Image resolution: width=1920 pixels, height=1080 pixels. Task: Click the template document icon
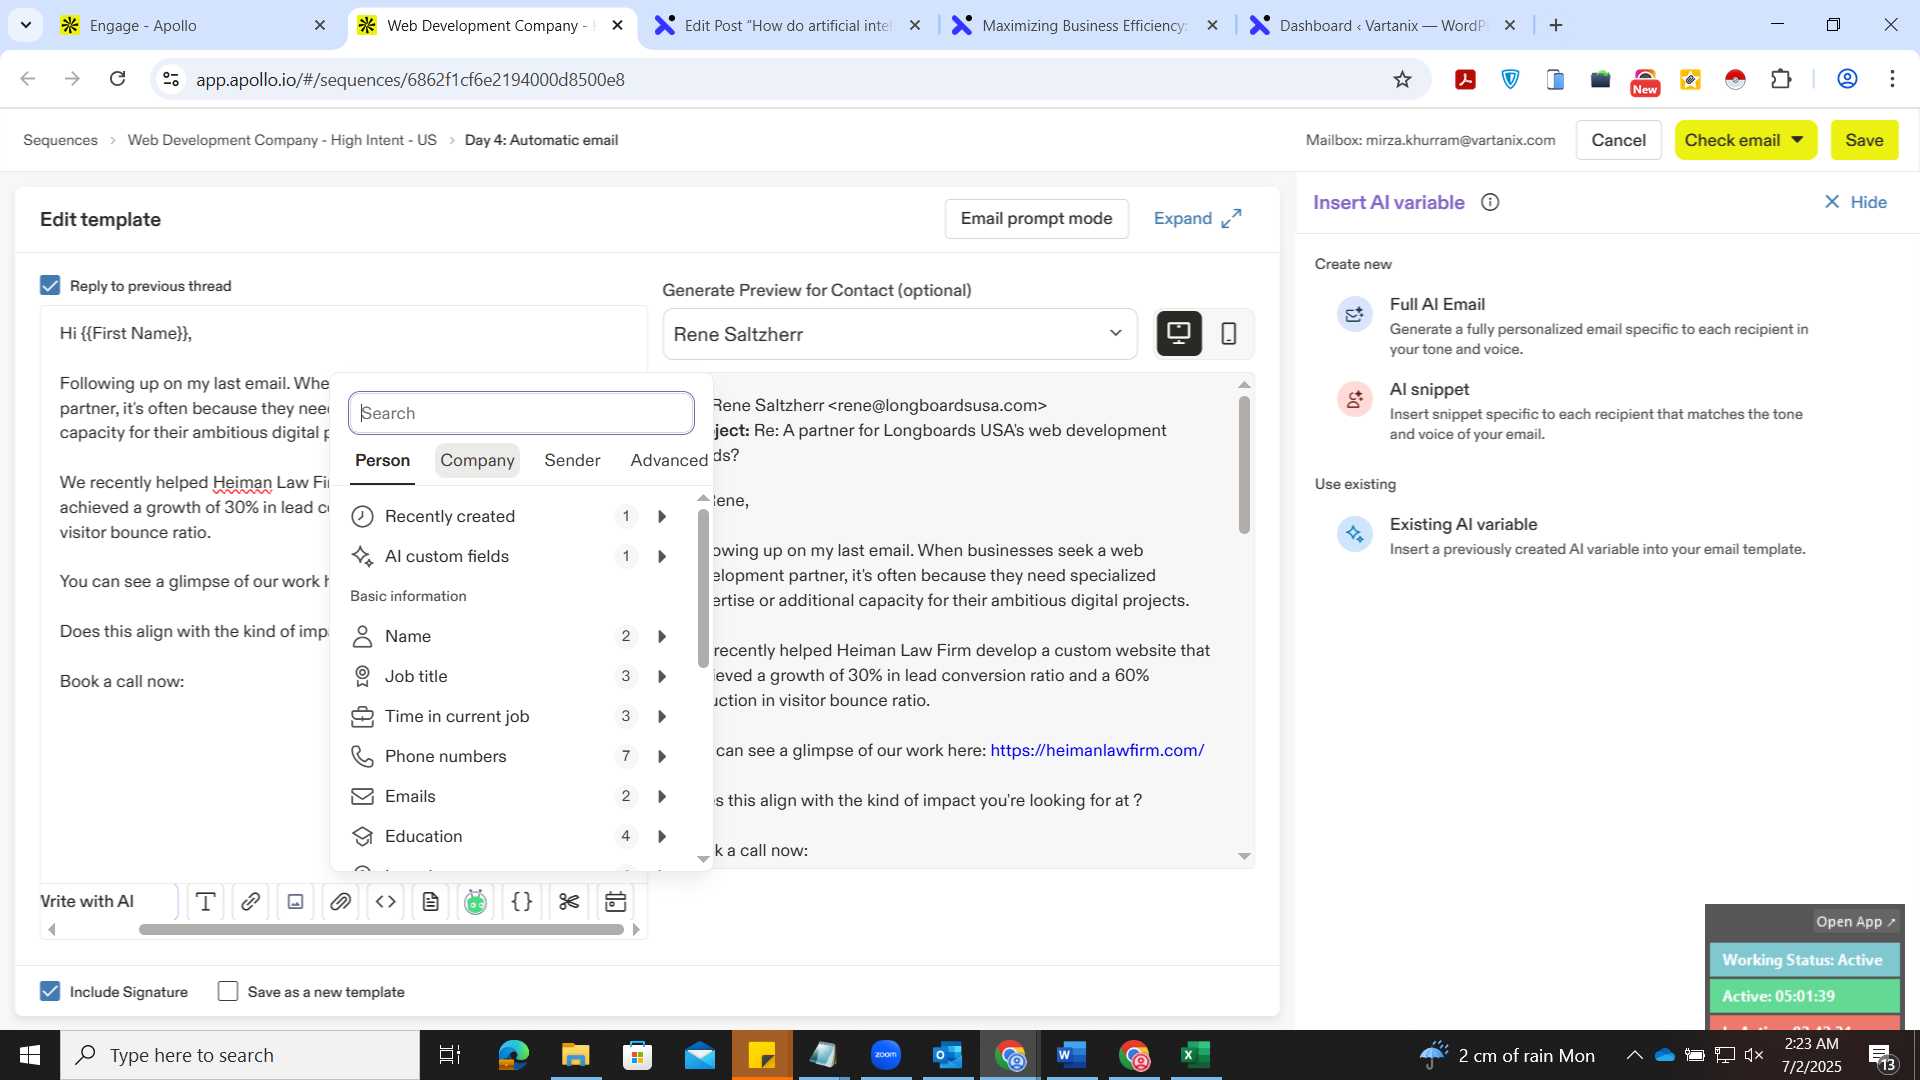click(430, 902)
